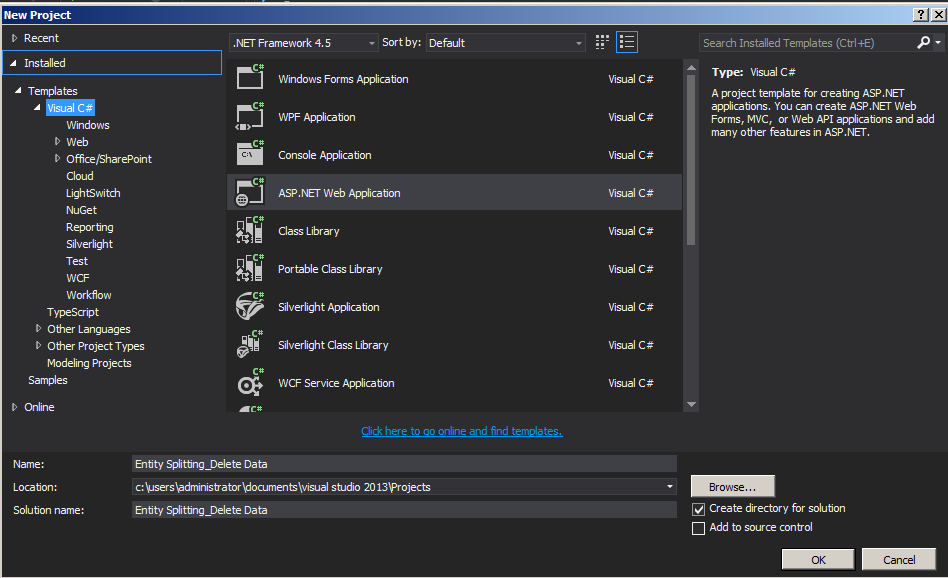The width and height of the screenshot is (948, 578).
Task: Select the WPF Application template icon
Action: [249, 117]
